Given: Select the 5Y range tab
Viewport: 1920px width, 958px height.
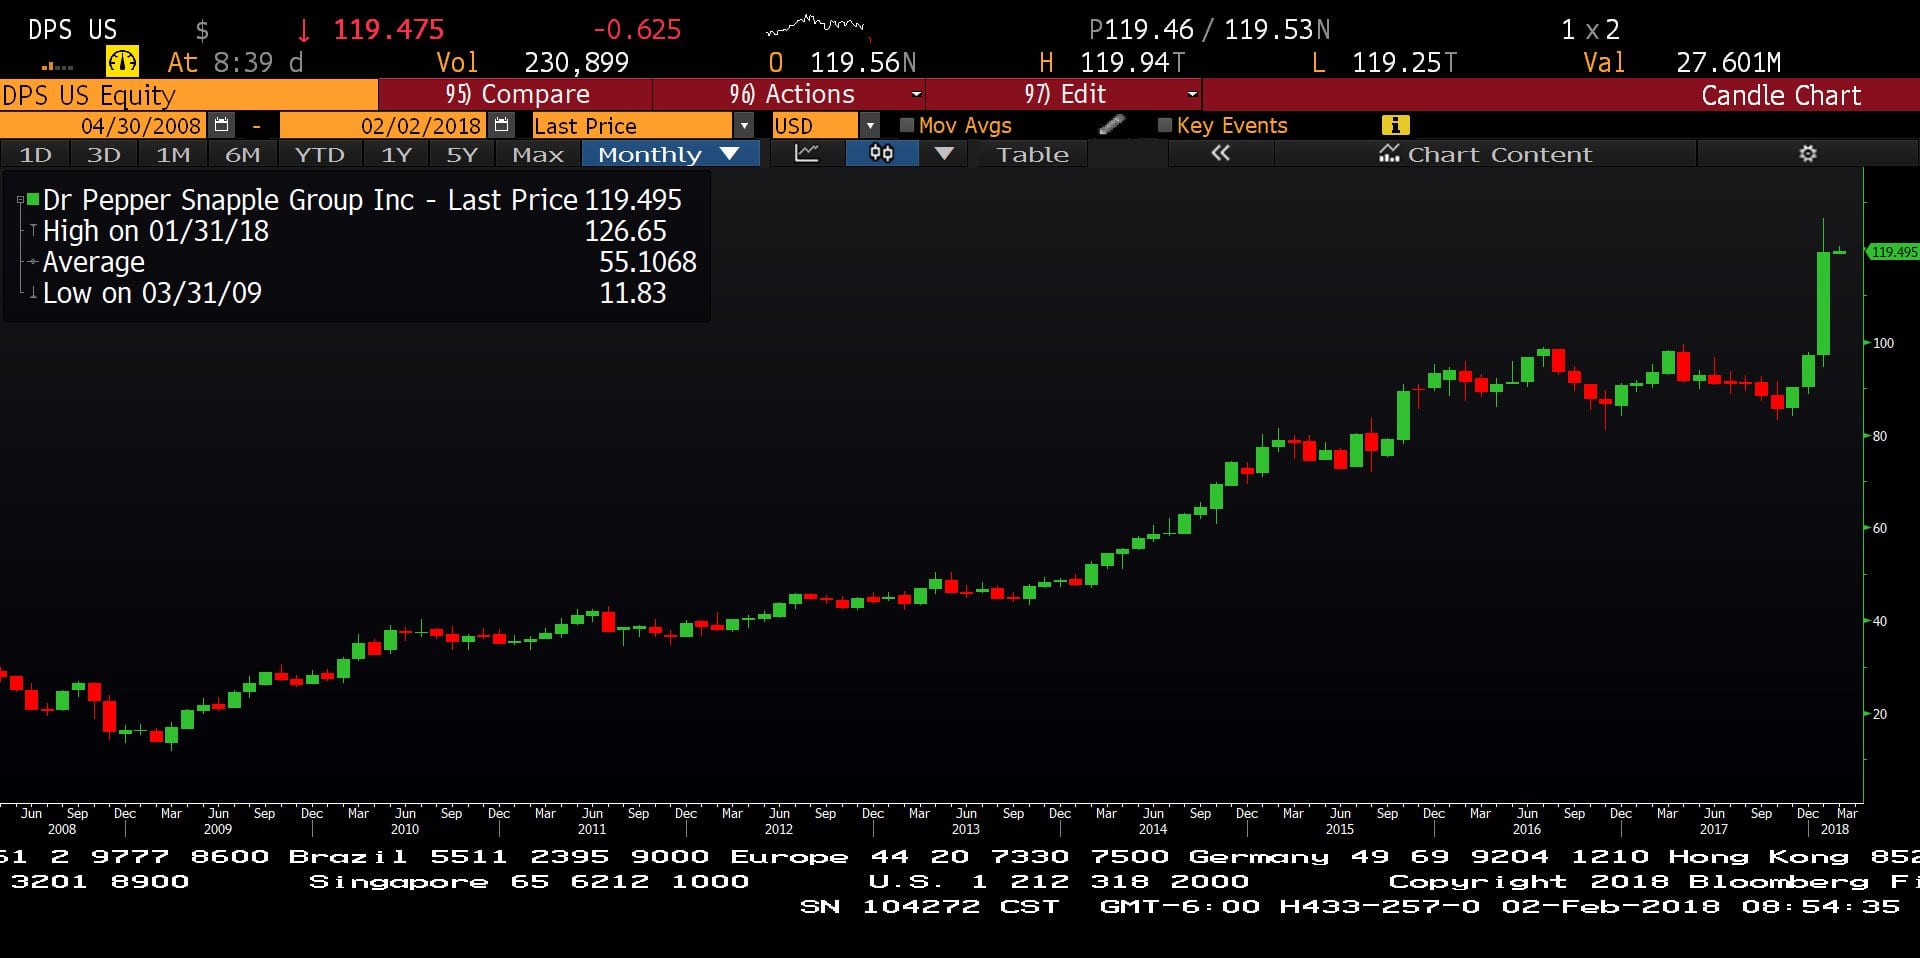Looking at the screenshot, I should point(462,154).
